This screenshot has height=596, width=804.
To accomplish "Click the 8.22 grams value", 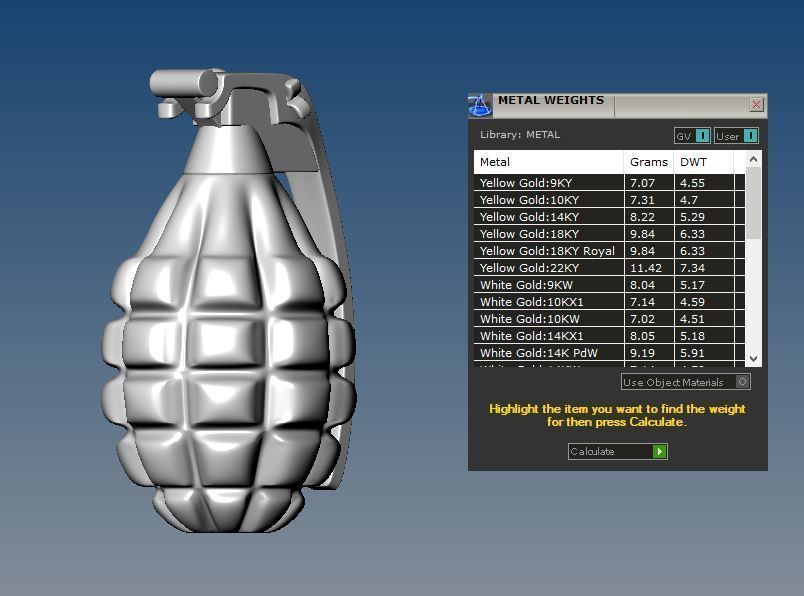I will pyautogui.click(x=642, y=216).
